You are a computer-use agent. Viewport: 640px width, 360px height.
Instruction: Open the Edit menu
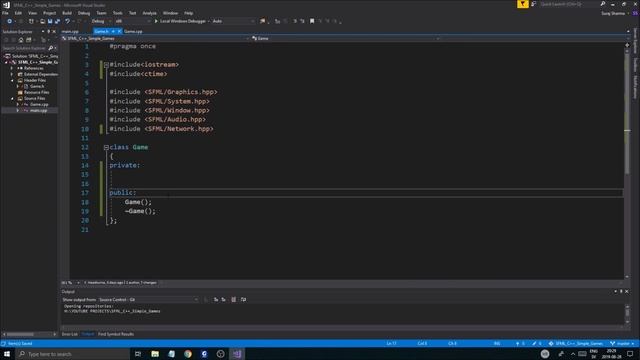(18, 13)
